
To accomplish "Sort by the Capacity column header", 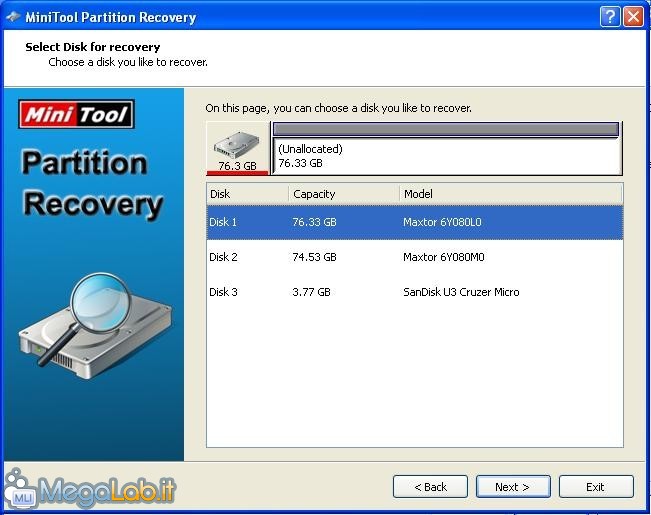I will 344,194.
